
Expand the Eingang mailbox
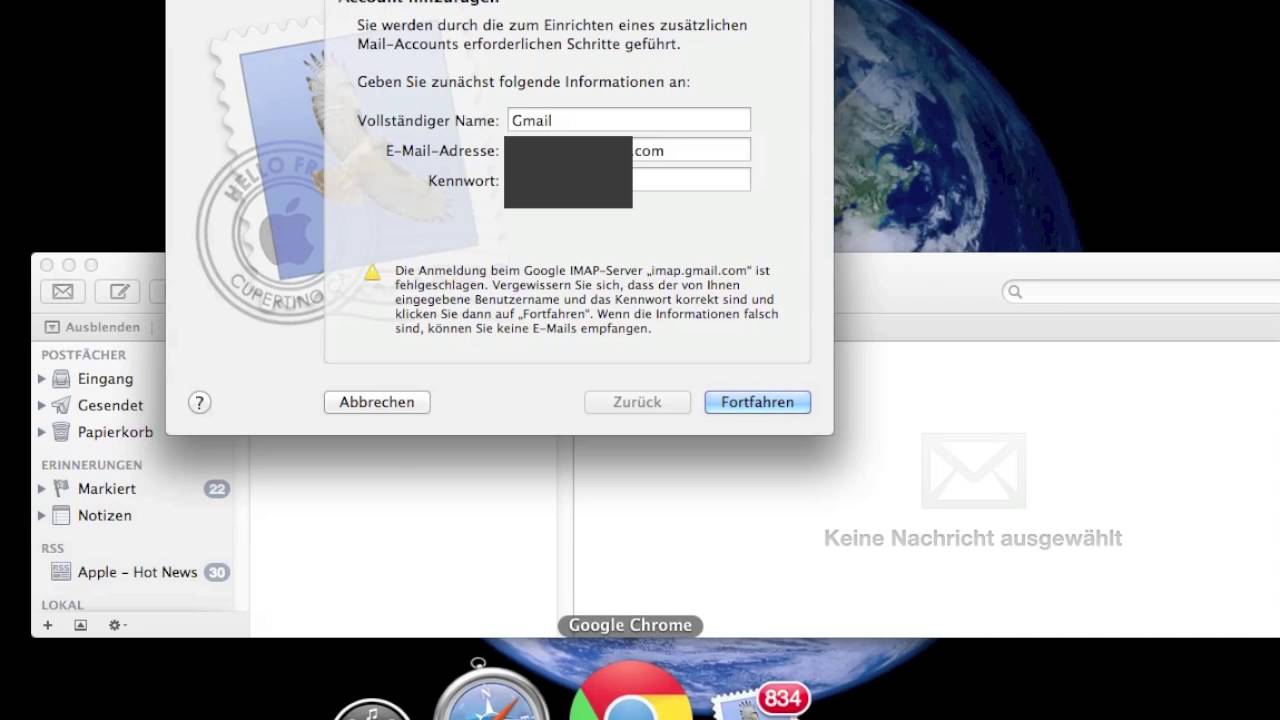42,379
